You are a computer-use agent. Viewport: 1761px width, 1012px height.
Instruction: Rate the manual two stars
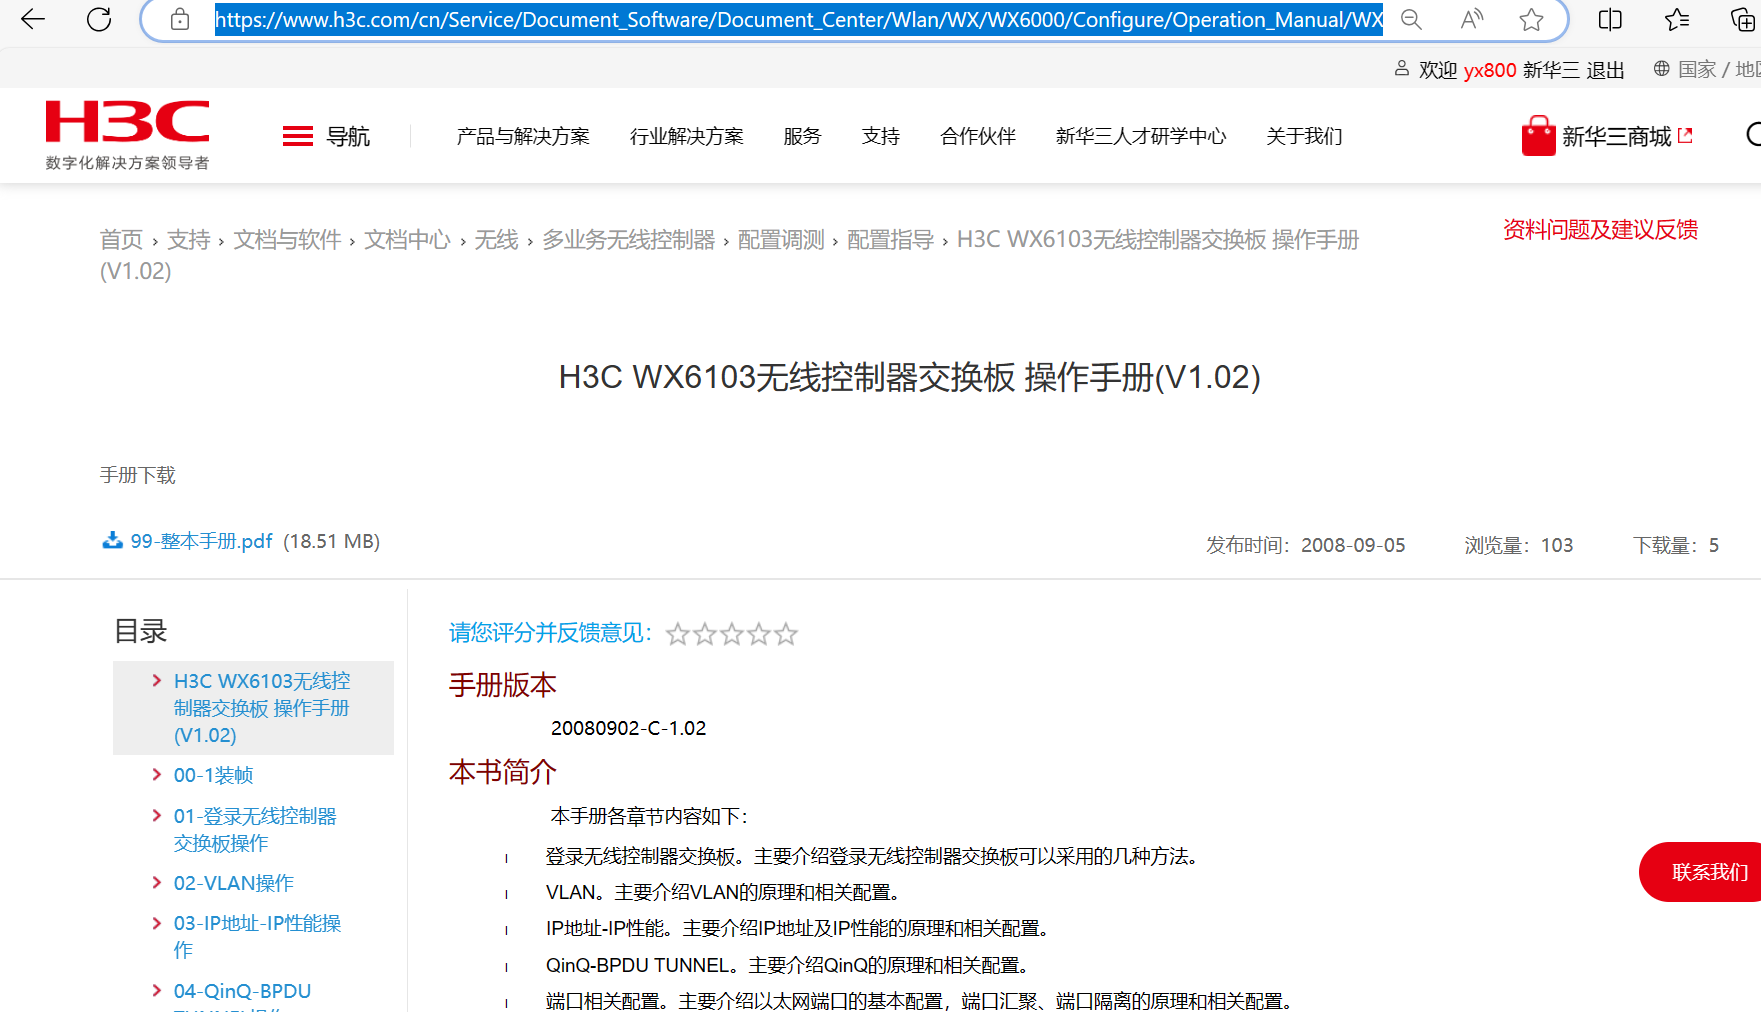tap(705, 634)
